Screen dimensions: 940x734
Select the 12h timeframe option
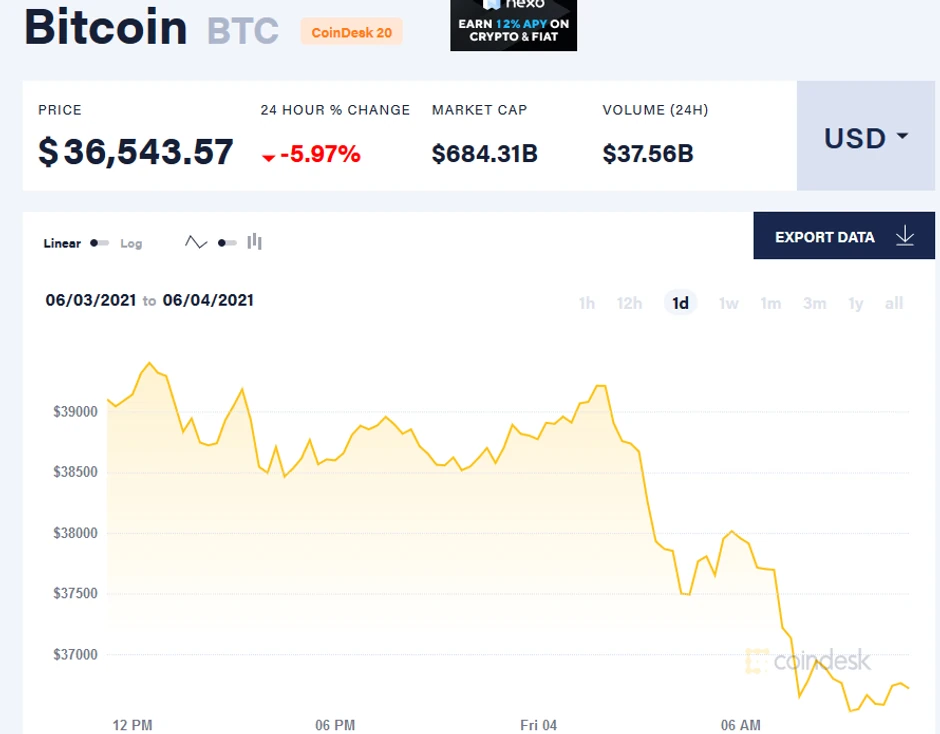[629, 303]
